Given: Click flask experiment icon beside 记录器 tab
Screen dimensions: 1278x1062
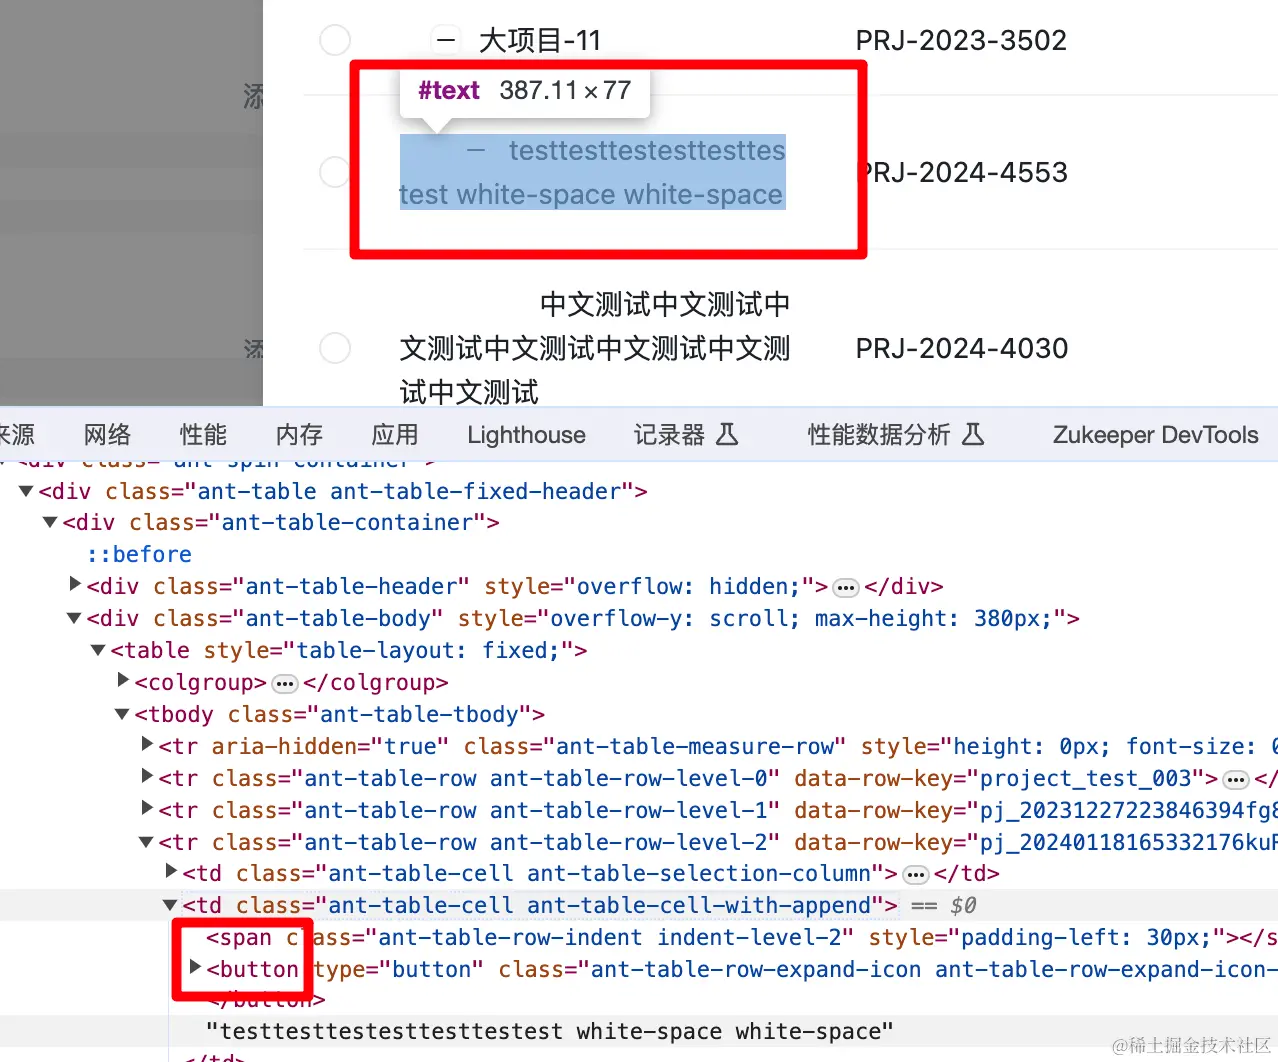Looking at the screenshot, I should click(728, 434).
